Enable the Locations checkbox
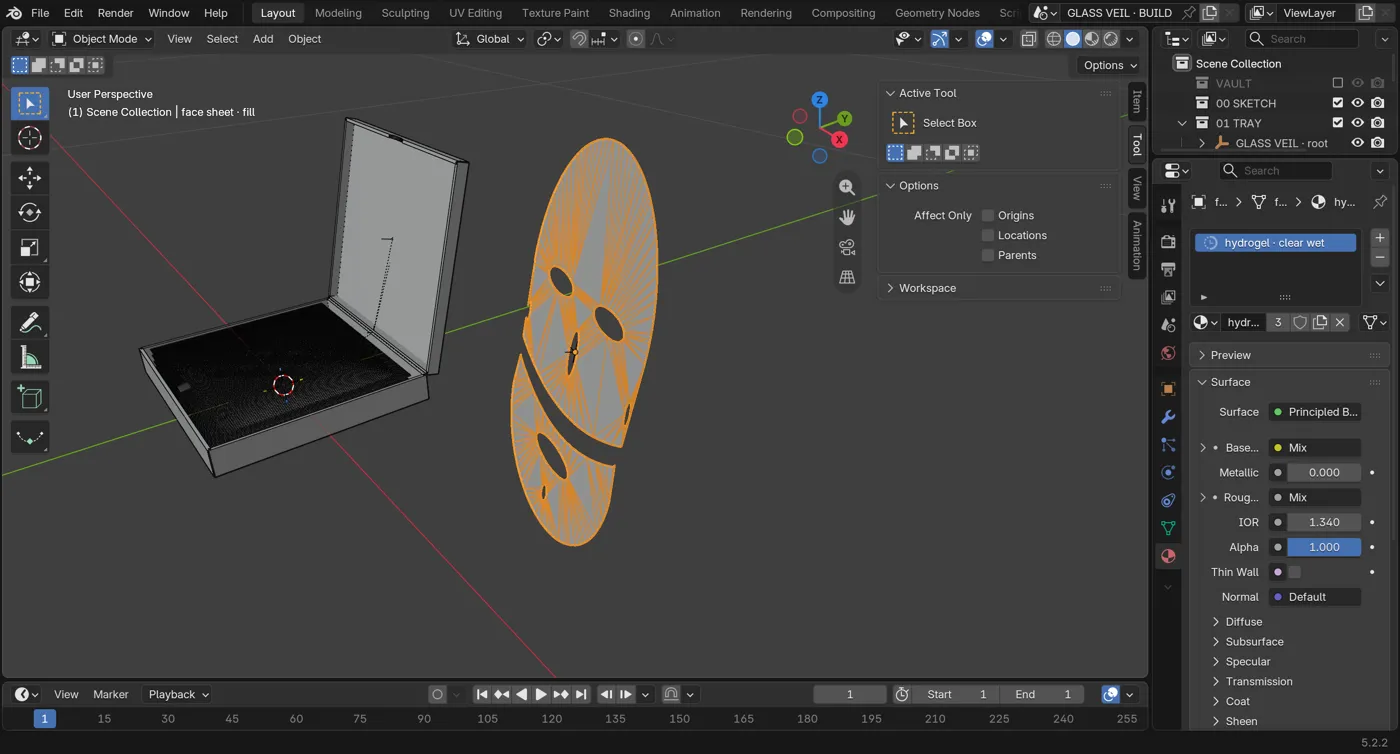 click(988, 235)
